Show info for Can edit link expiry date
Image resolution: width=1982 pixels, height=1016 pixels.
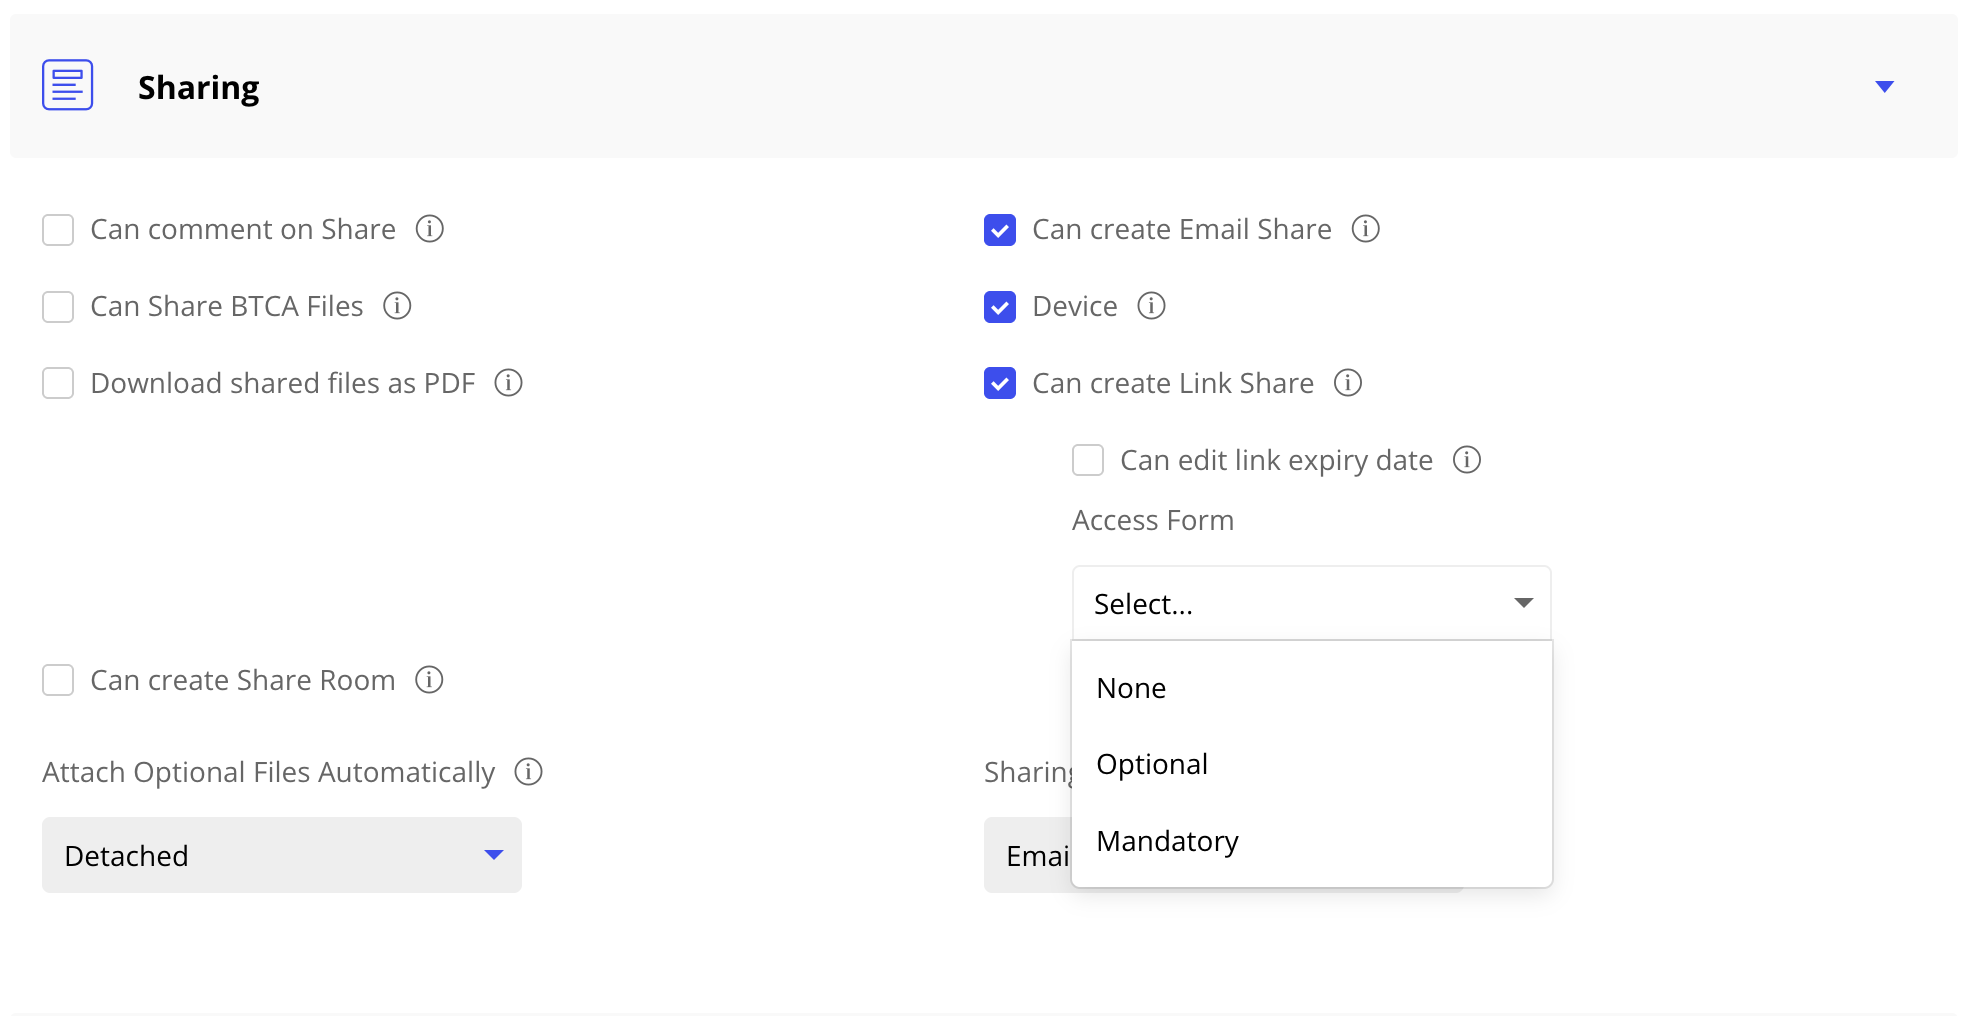pos(1466,460)
